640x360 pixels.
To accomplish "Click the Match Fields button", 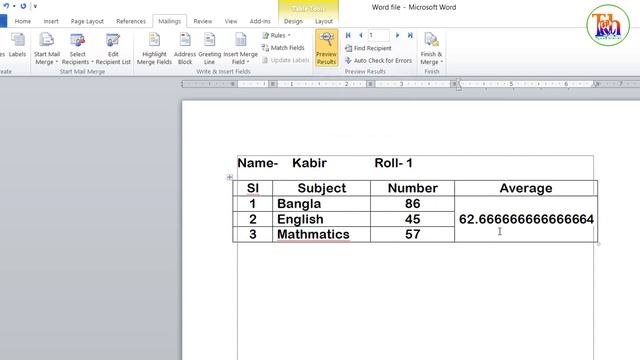I will coord(283,48).
